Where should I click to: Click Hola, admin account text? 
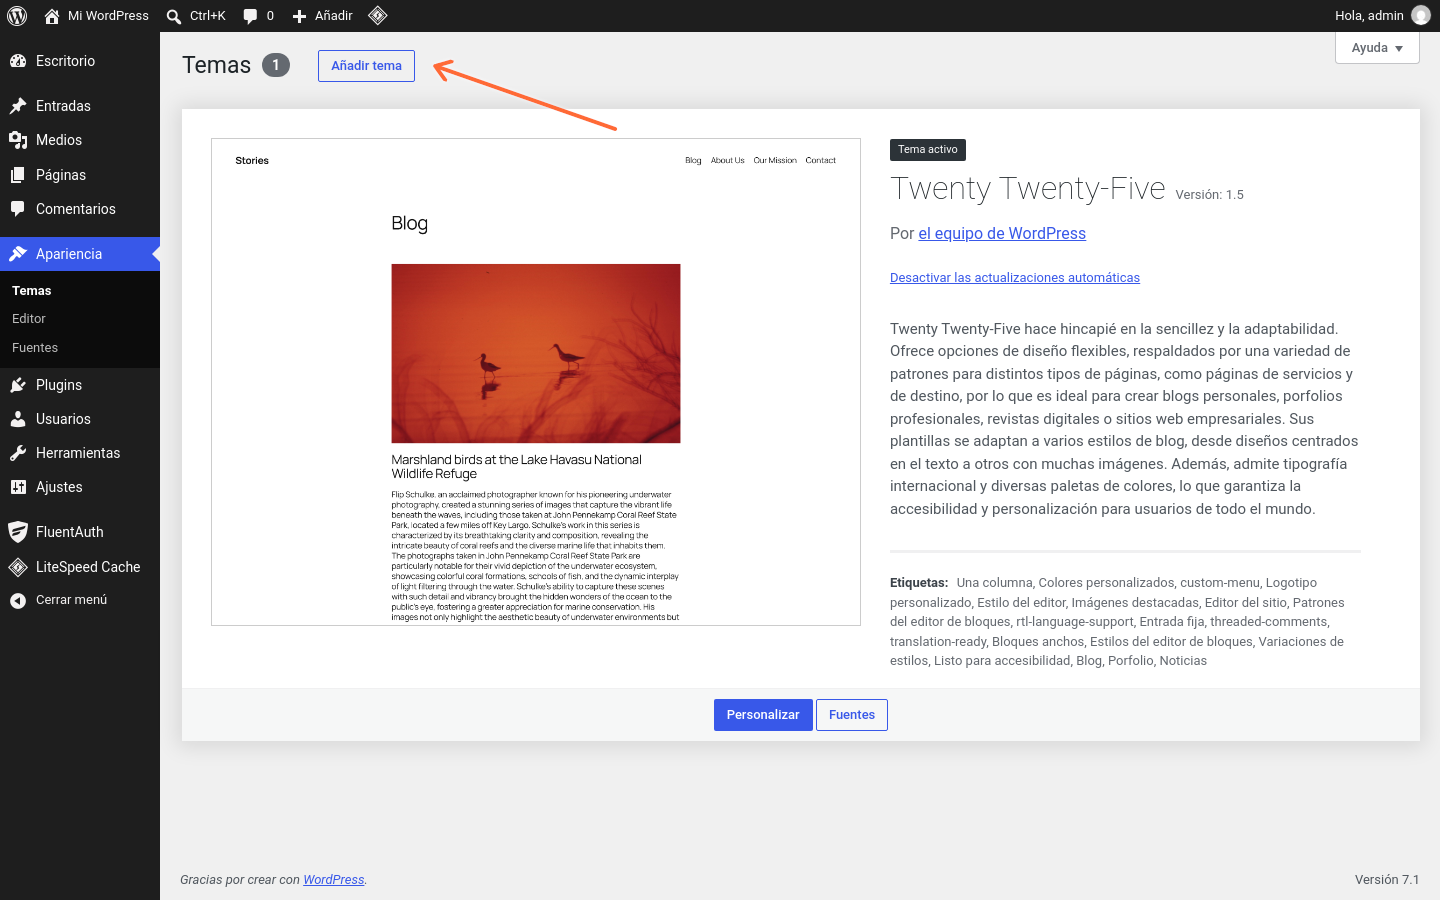(1369, 16)
